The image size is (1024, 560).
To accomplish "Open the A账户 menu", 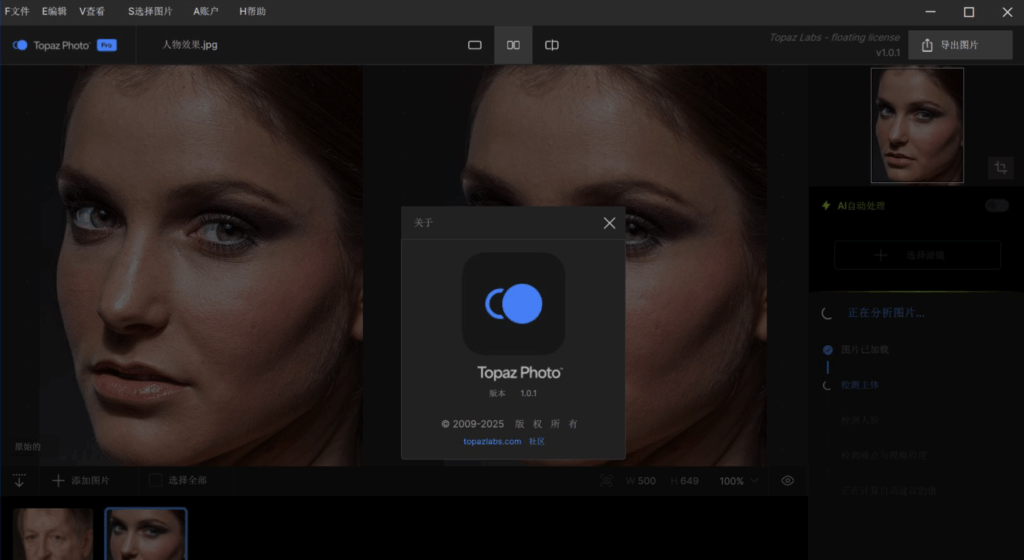I will [206, 11].
